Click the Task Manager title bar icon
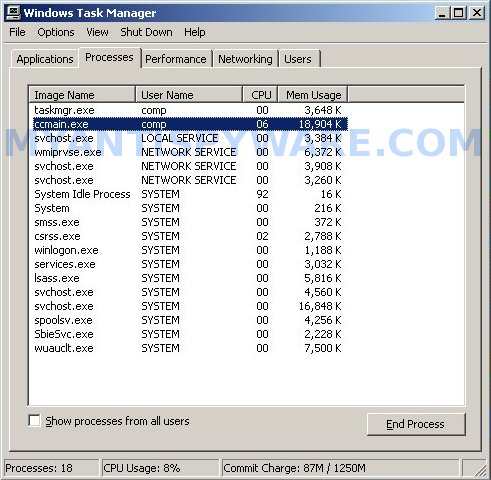The height and width of the screenshot is (480, 491). 14,13
